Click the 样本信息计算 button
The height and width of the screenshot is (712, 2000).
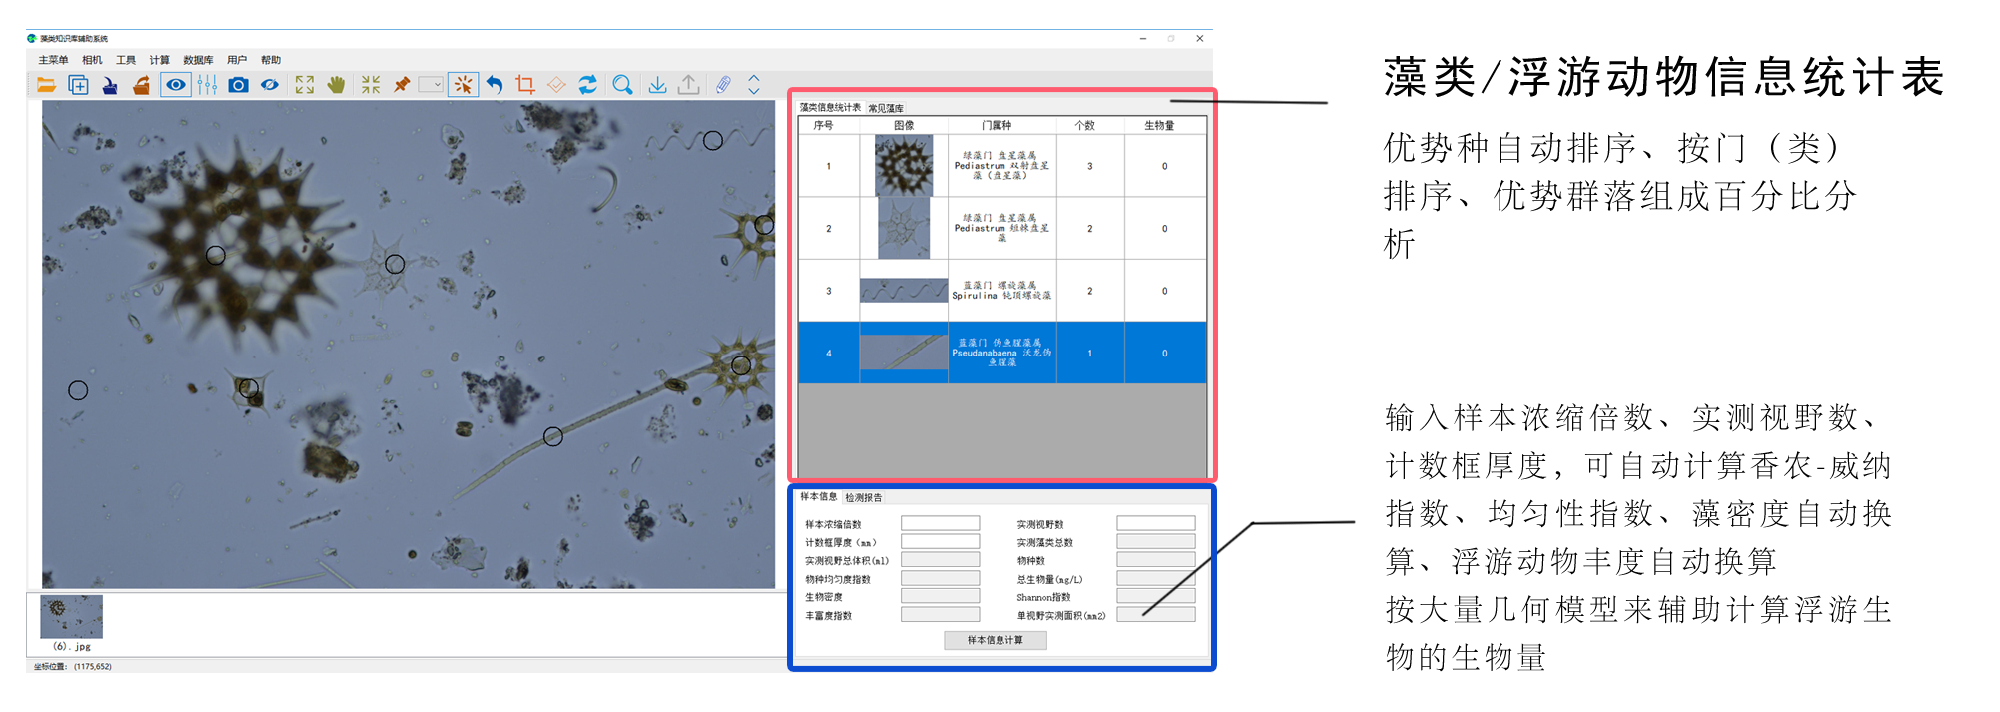[995, 640]
